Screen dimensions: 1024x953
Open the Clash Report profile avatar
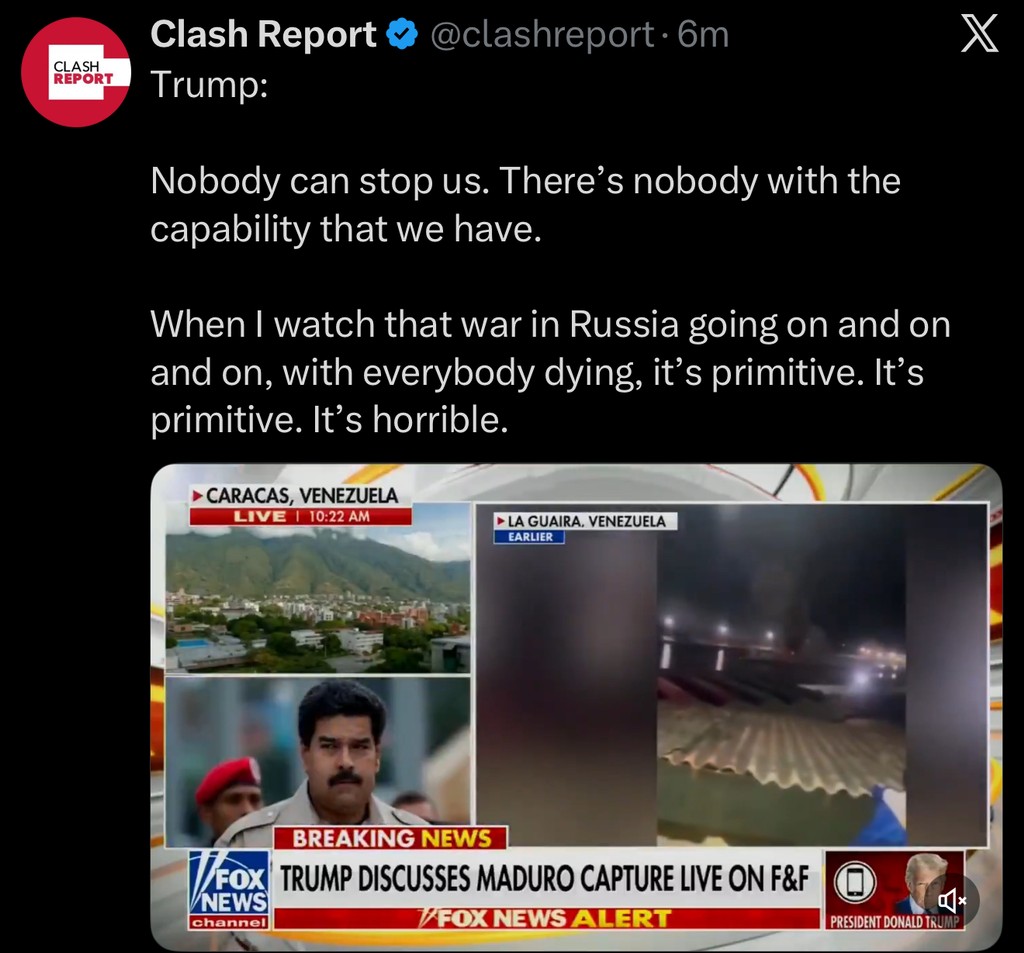point(76,73)
